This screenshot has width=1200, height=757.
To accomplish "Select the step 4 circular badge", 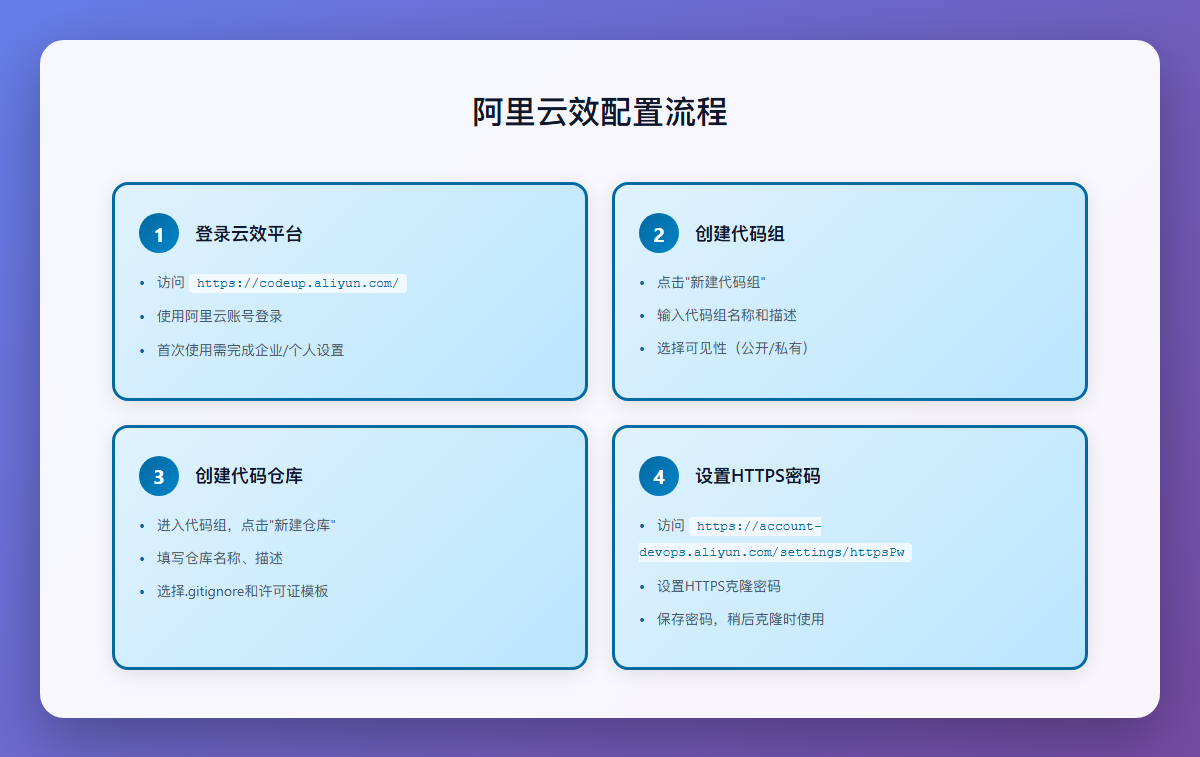I will click(x=658, y=477).
